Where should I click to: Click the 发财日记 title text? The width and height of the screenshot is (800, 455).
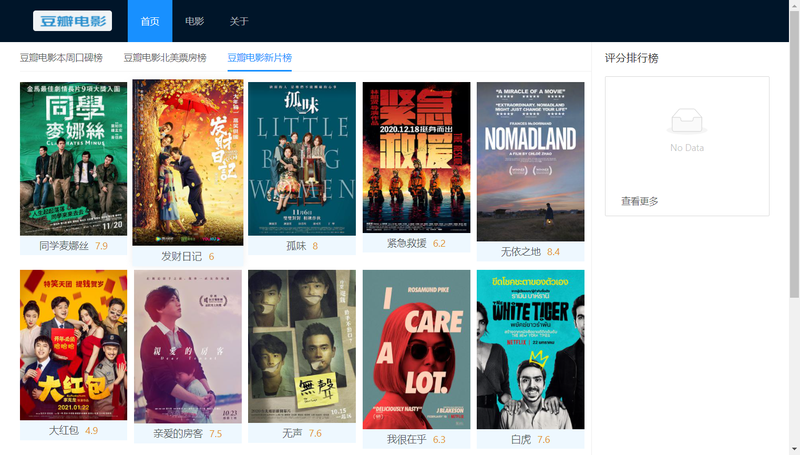(182, 256)
